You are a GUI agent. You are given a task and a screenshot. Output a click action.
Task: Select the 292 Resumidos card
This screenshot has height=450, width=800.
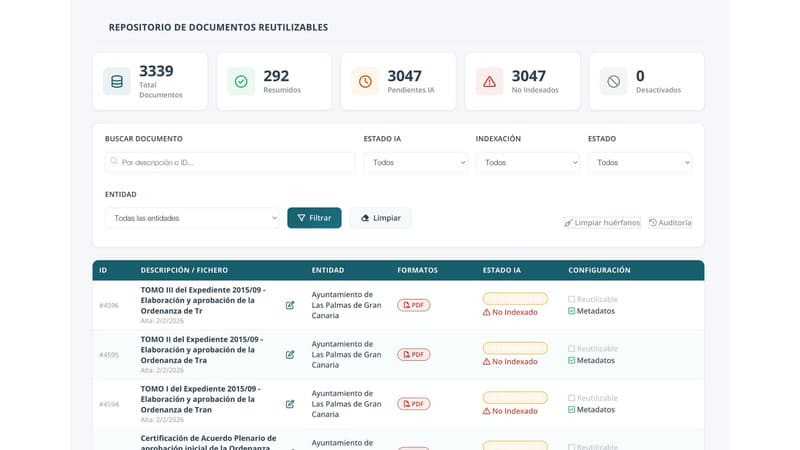point(274,82)
